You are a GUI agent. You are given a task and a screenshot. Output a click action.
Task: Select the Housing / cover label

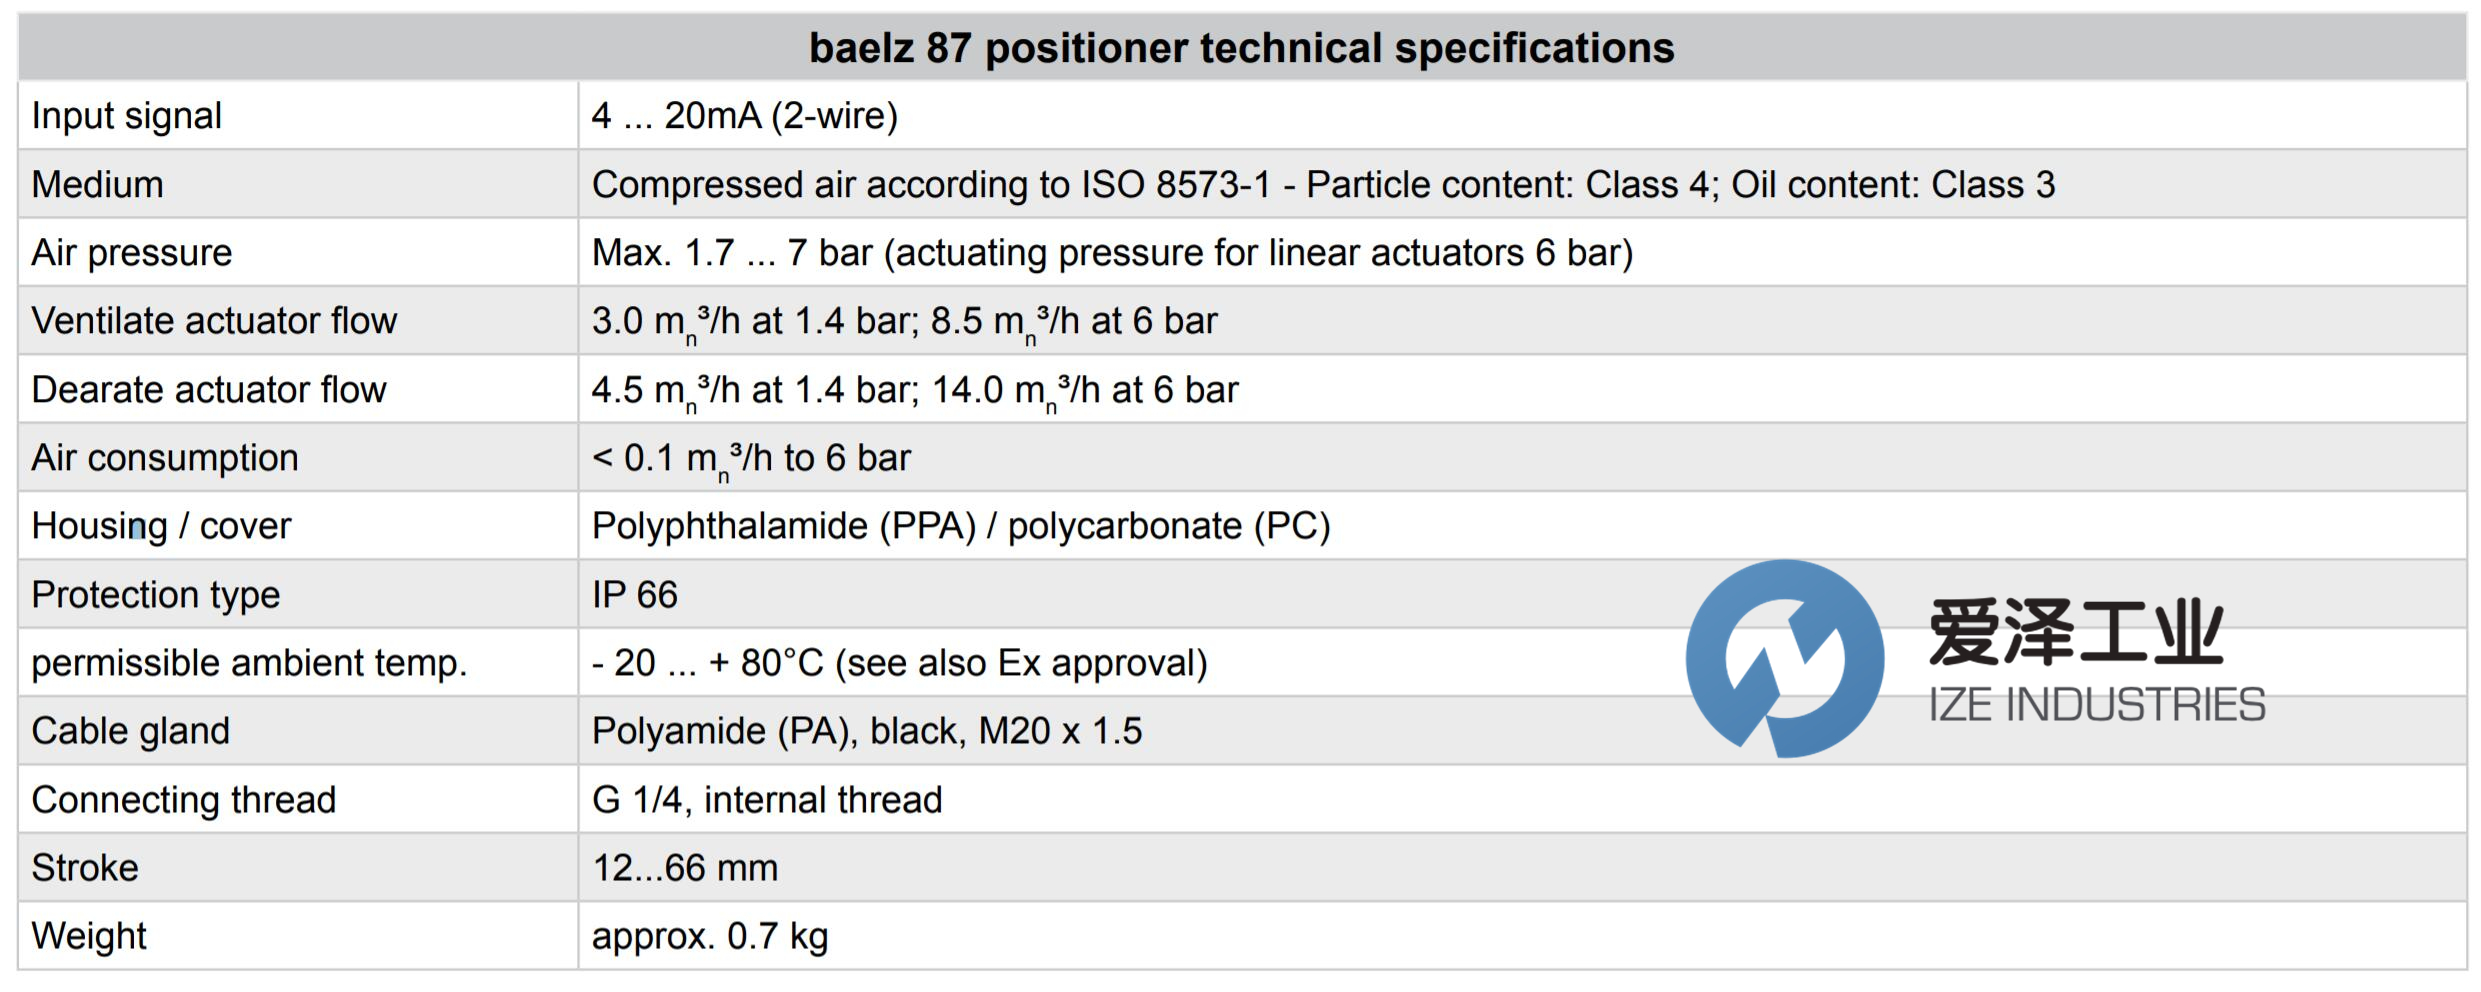click(162, 526)
